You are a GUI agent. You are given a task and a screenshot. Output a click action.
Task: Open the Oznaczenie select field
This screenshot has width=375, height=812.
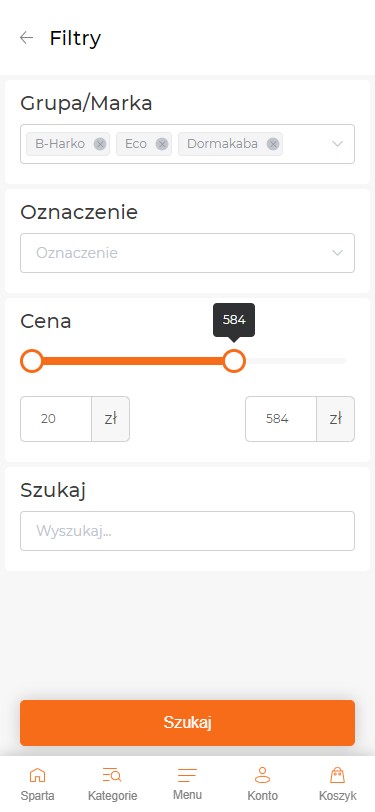188,253
